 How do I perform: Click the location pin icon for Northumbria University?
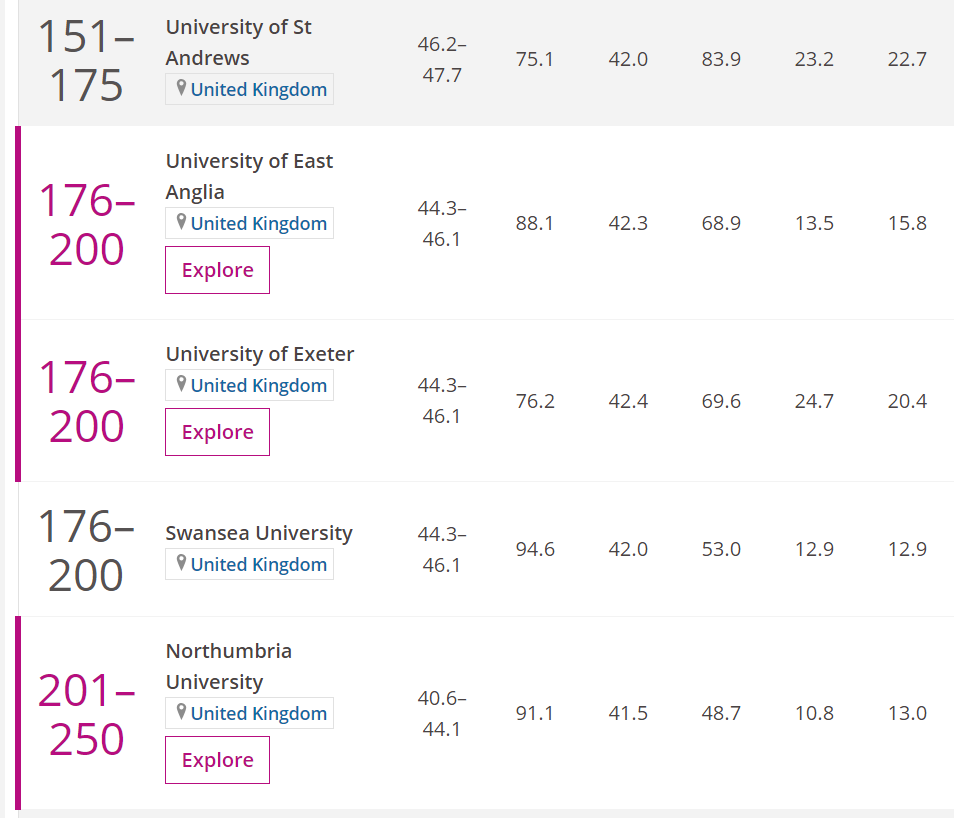point(181,711)
